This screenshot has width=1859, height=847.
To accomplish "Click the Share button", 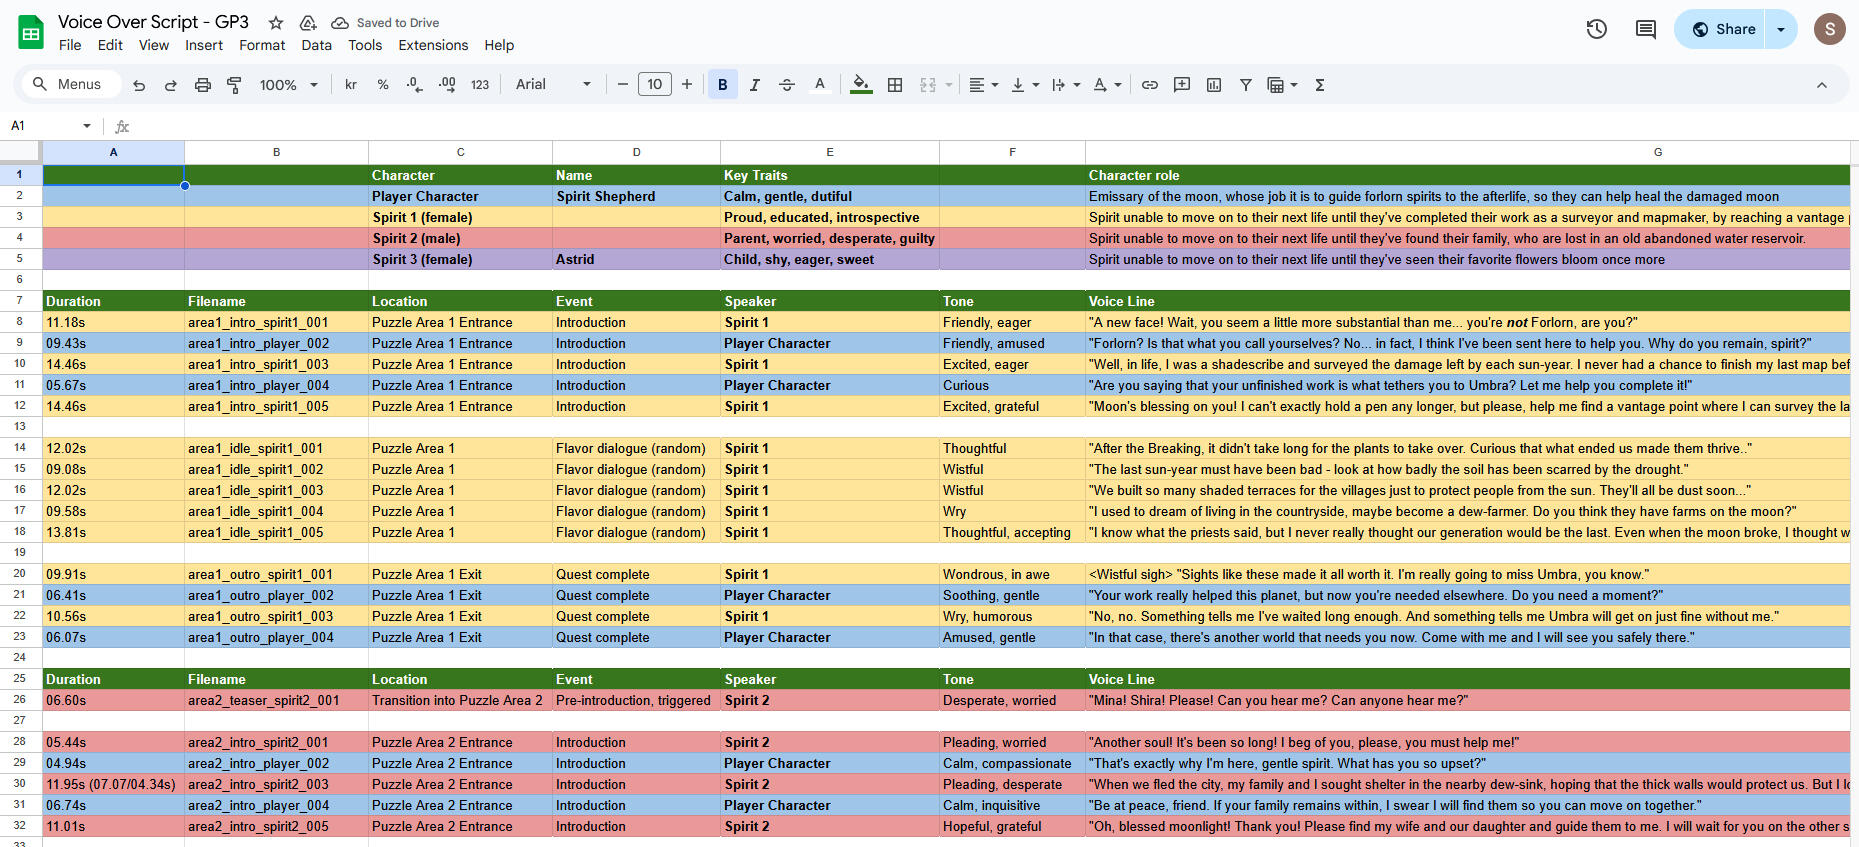I will [1723, 29].
